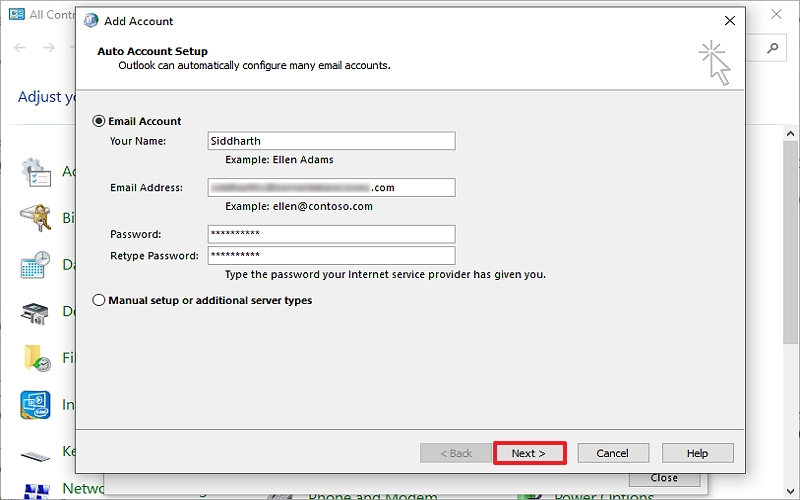Screen dimensions: 800x500
Task: Click the Your Name text field
Action: tap(331, 141)
